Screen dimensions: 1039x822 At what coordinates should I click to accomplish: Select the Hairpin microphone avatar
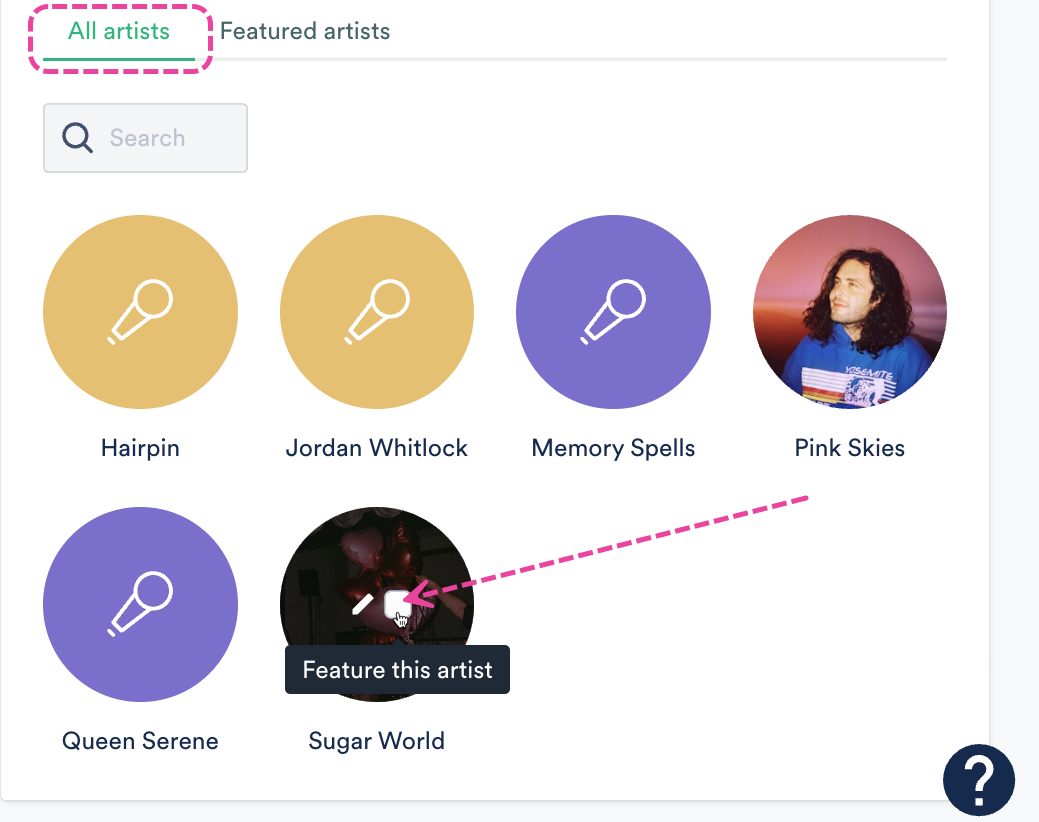(x=140, y=312)
